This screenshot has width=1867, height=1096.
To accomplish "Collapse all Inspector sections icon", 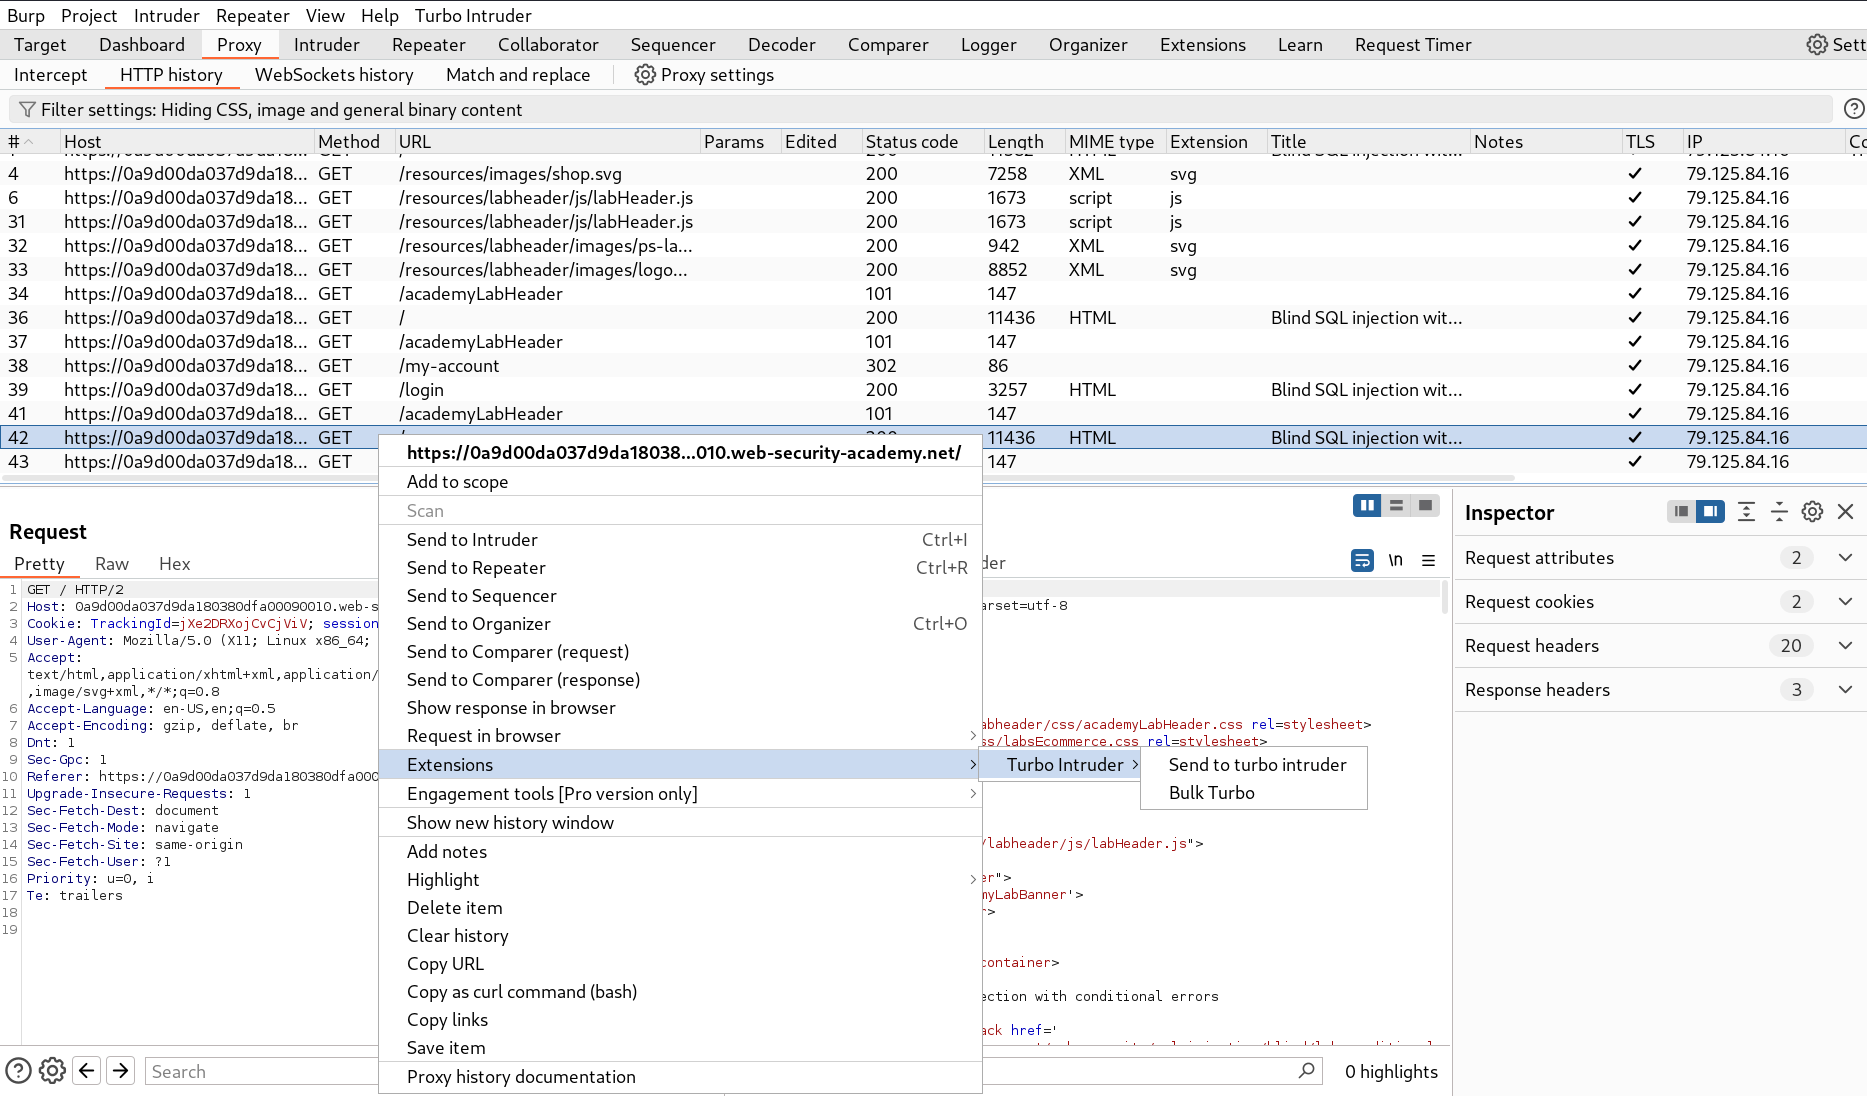I will click(x=1779, y=512).
